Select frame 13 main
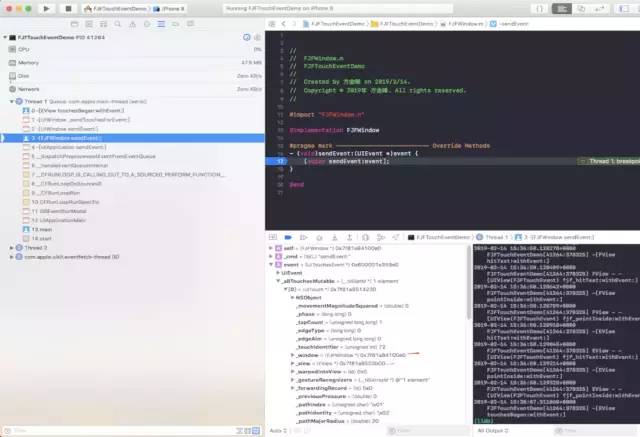 point(132,229)
